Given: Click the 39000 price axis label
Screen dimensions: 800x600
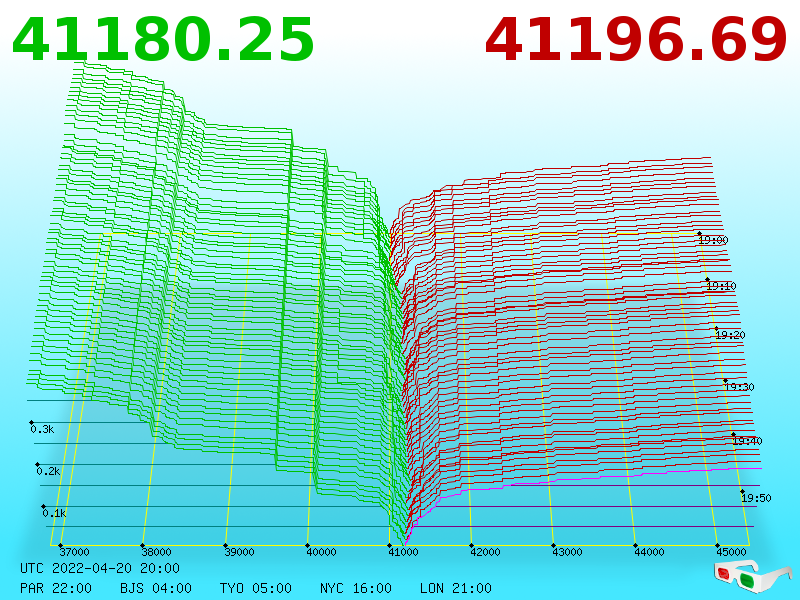Looking at the screenshot, I should 239,552.
